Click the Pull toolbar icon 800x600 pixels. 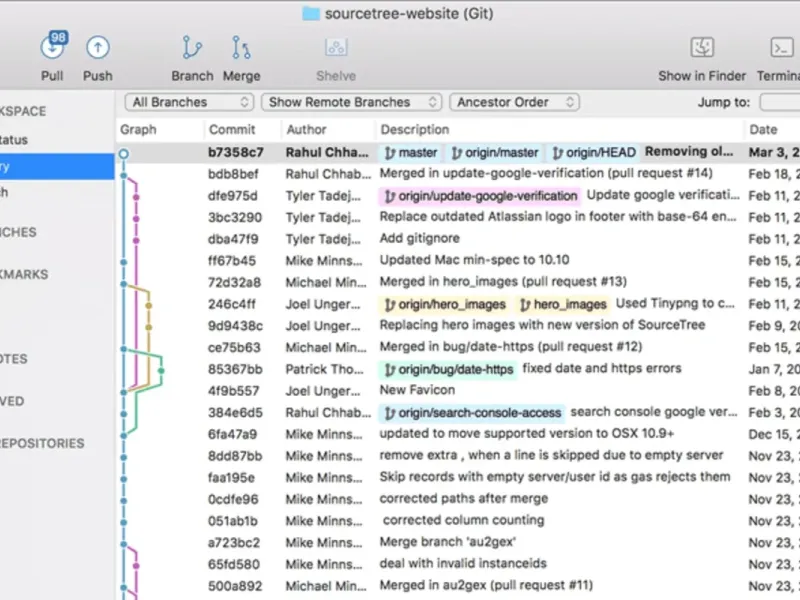tap(52, 48)
